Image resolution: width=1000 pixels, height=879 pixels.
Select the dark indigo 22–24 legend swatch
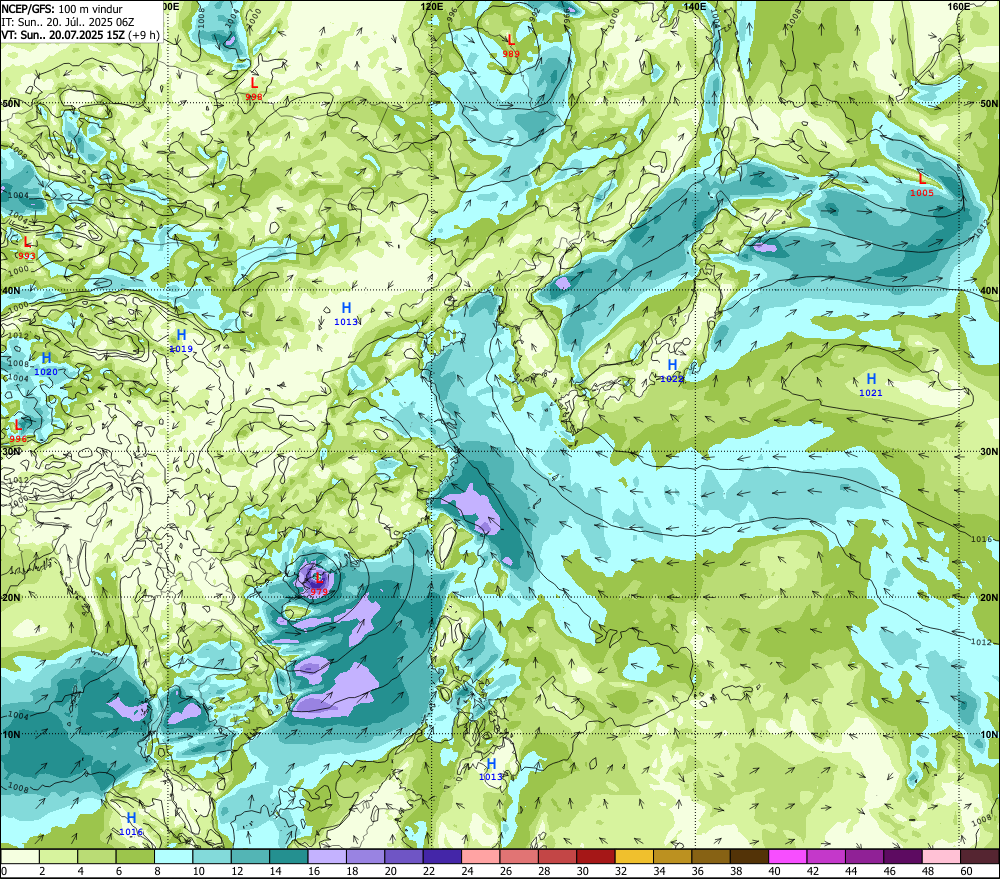442,856
